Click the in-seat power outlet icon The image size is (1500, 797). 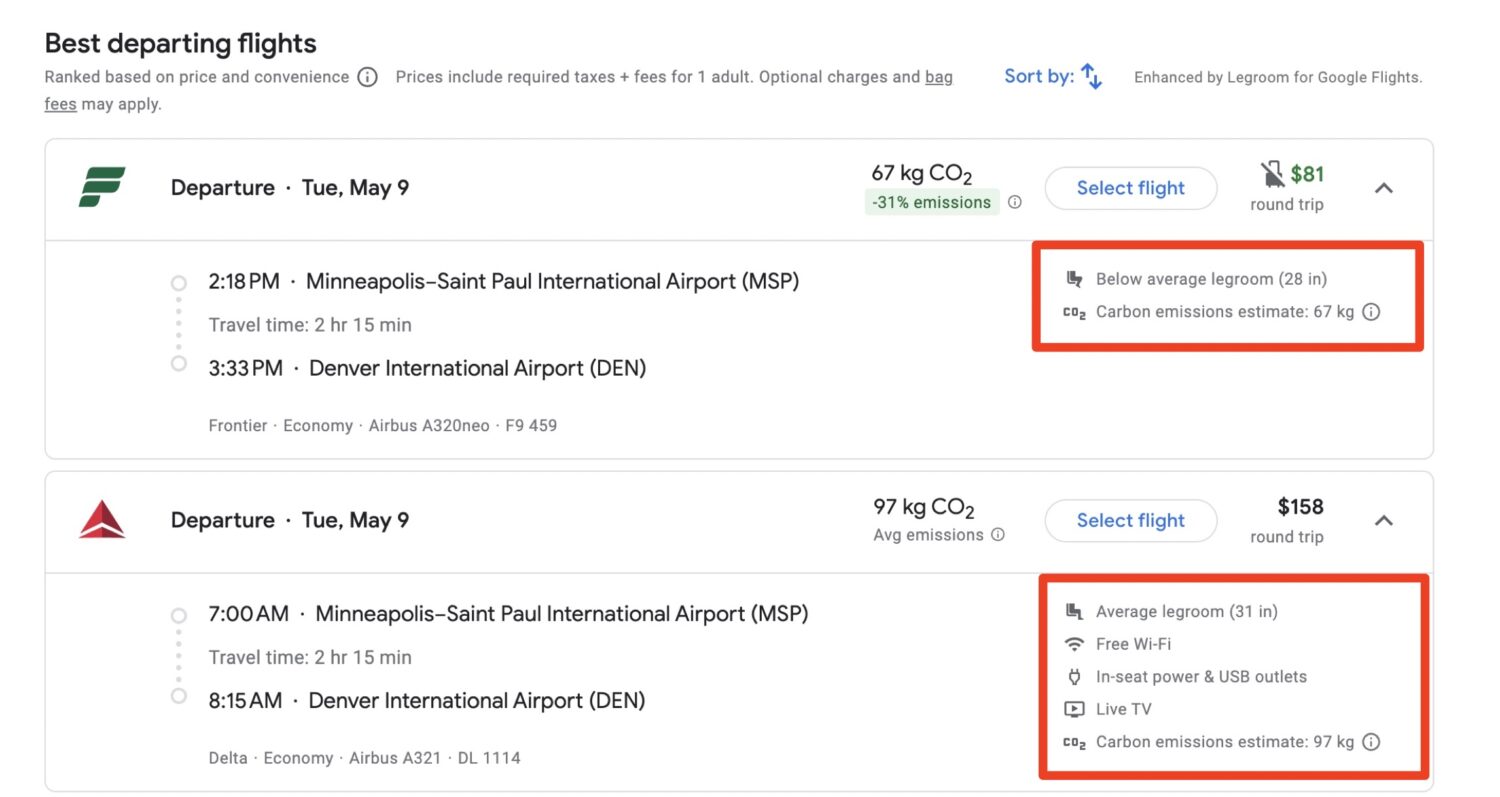click(1075, 677)
